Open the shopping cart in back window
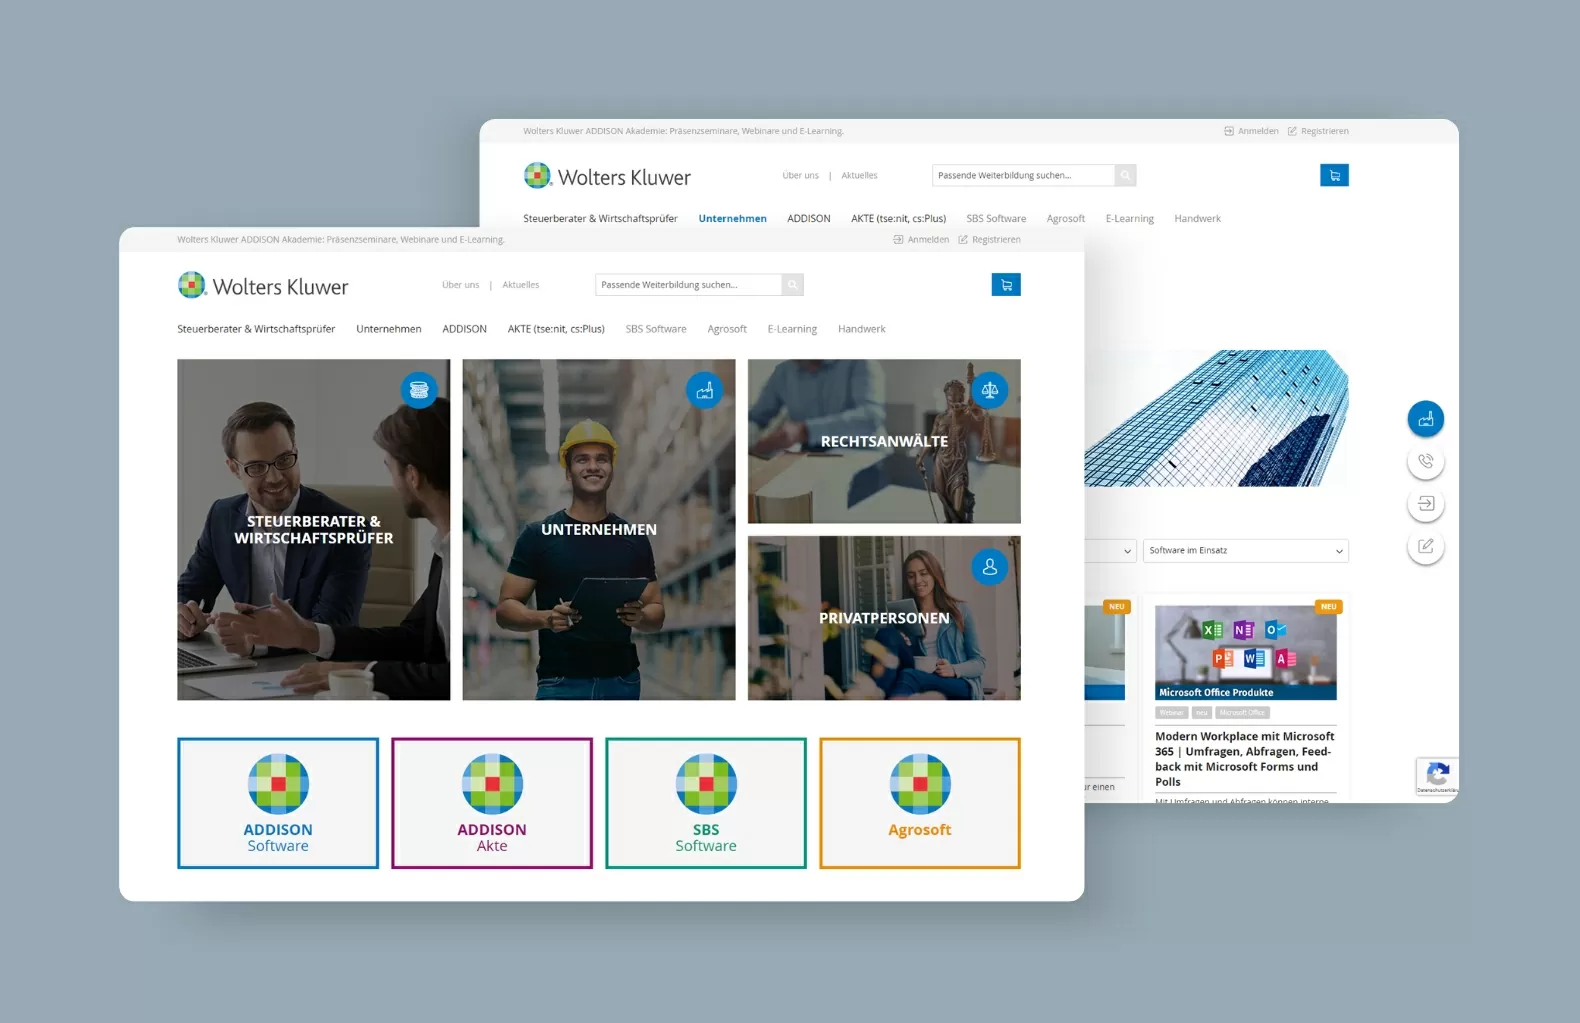The width and height of the screenshot is (1580, 1023). pos(1334,175)
